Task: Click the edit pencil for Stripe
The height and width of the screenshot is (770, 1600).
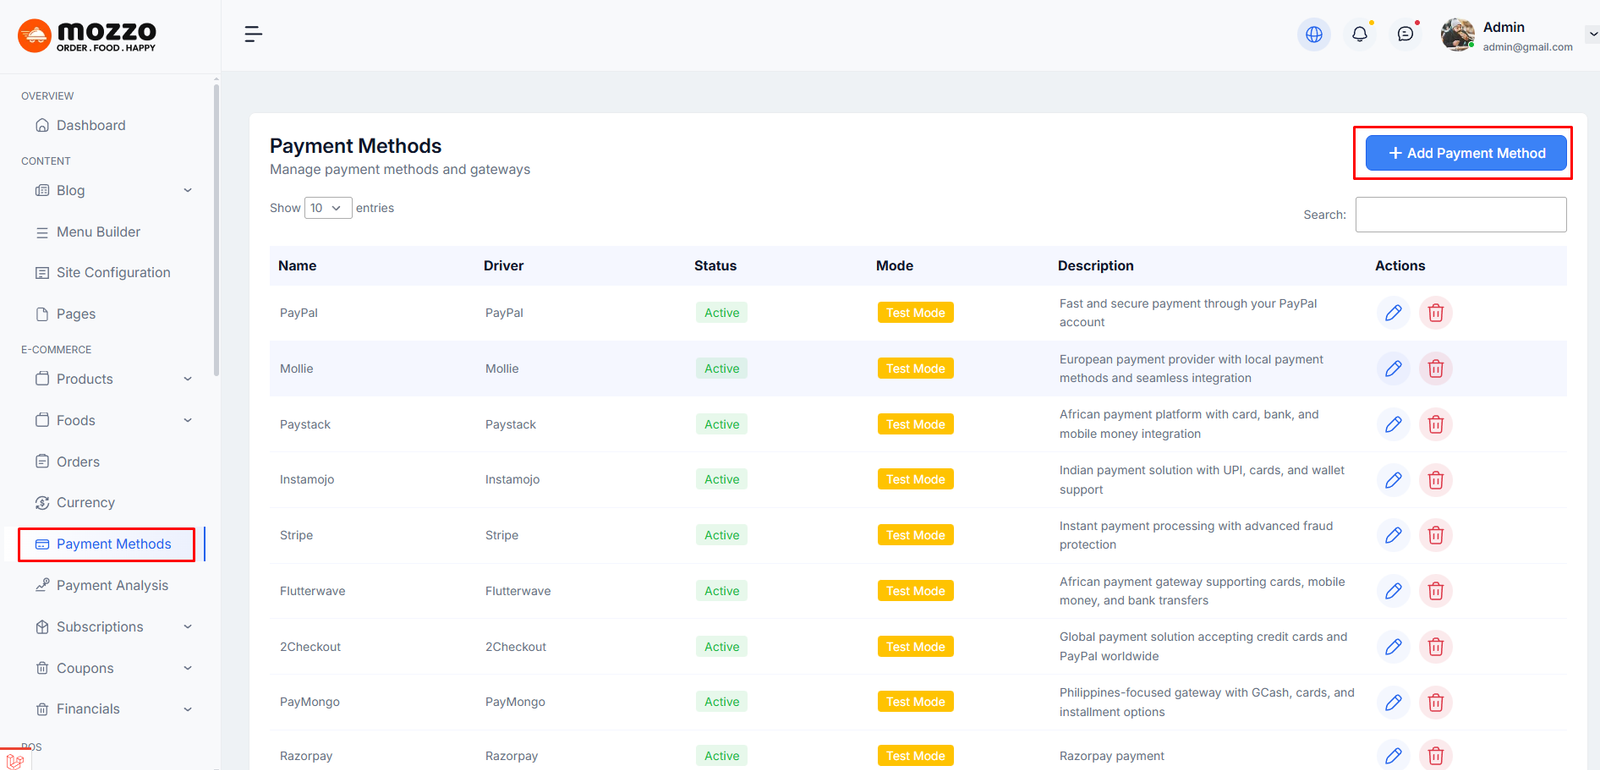Action: 1393,536
